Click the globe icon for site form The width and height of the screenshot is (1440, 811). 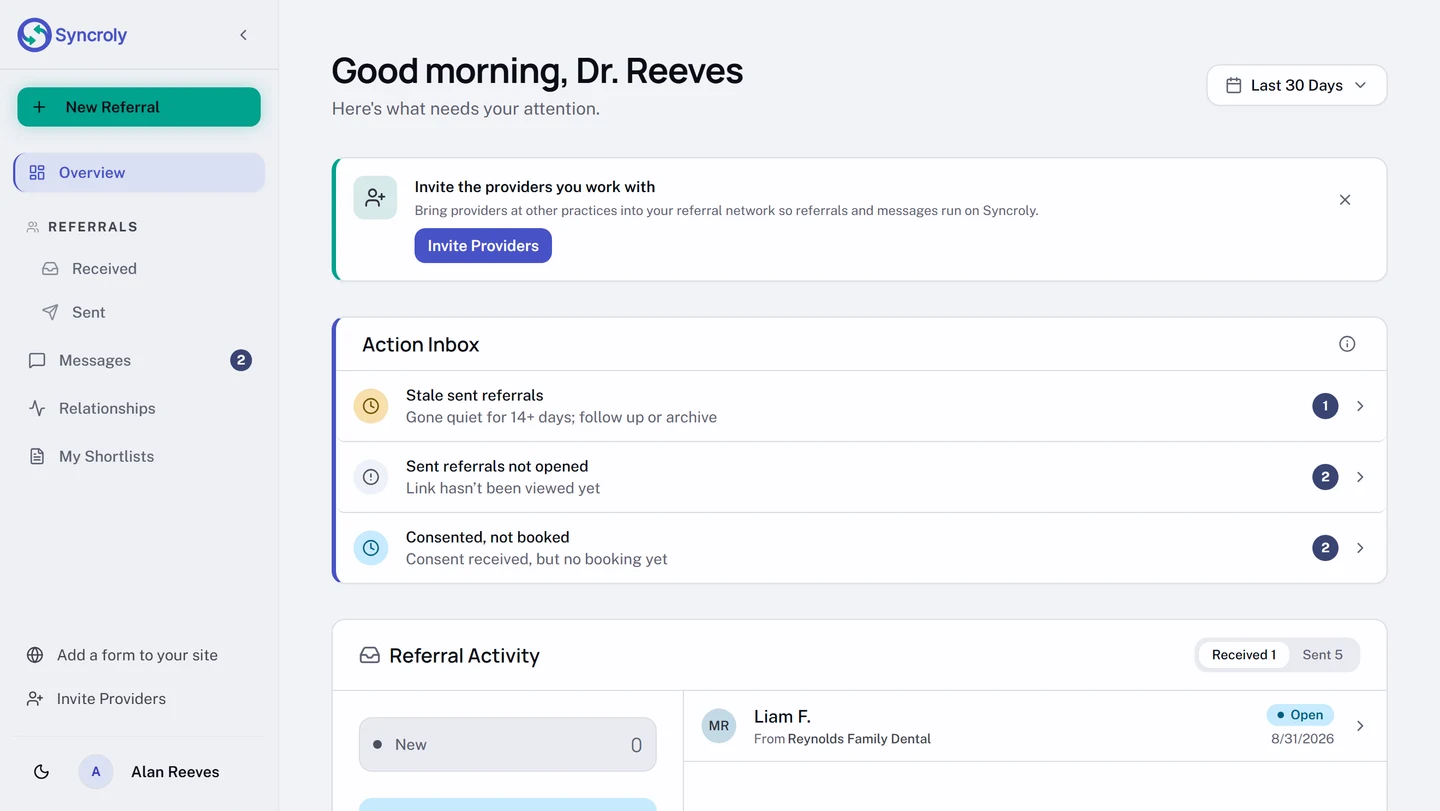[x=35, y=655]
